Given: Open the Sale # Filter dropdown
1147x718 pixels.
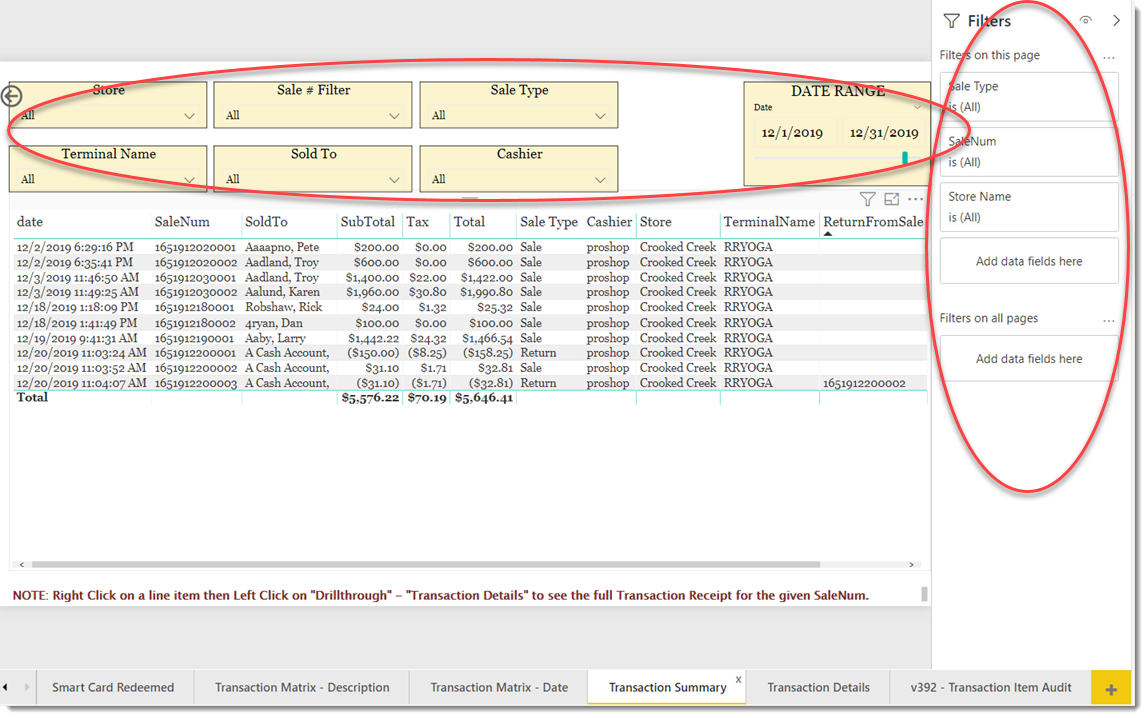Looking at the screenshot, I should point(396,116).
